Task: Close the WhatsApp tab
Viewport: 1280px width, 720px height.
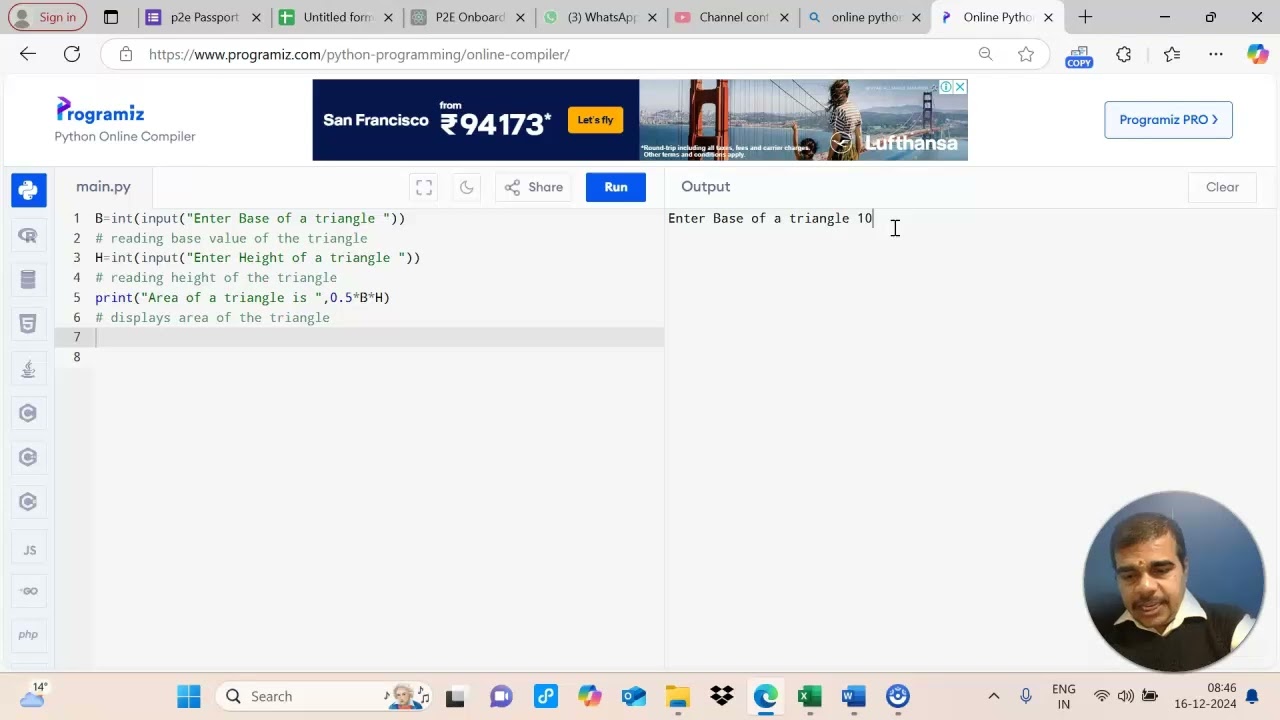Action: [652, 17]
